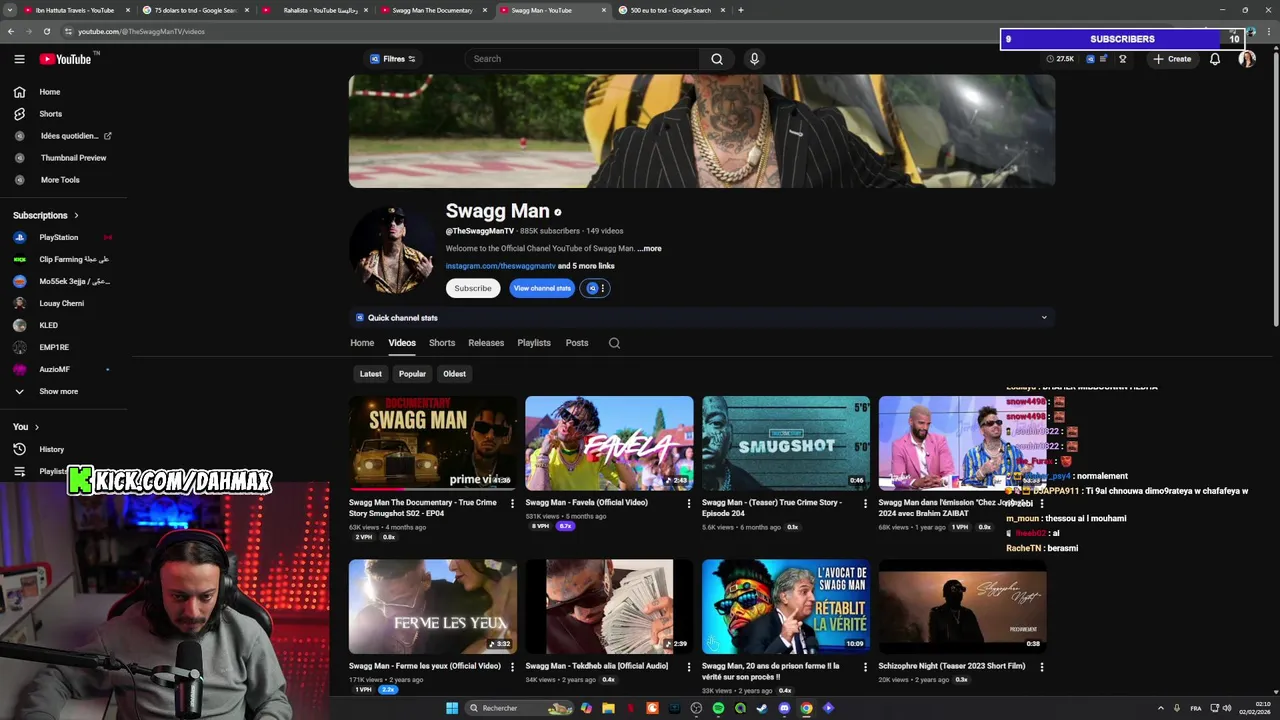The width and height of the screenshot is (1280, 720).
Task: Go back in browser
Action: [x=11, y=31]
